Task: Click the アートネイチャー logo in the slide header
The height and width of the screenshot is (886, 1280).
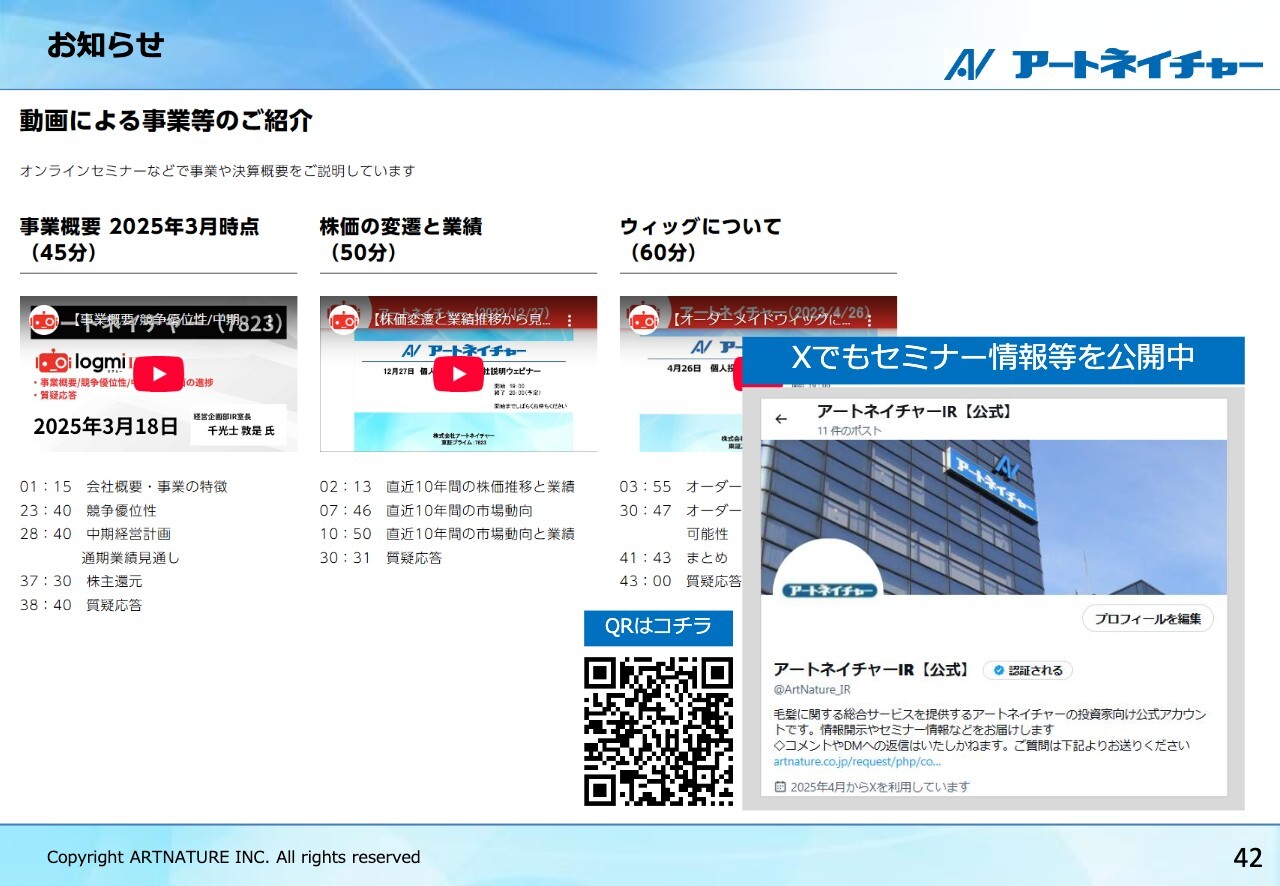Action: point(1103,64)
